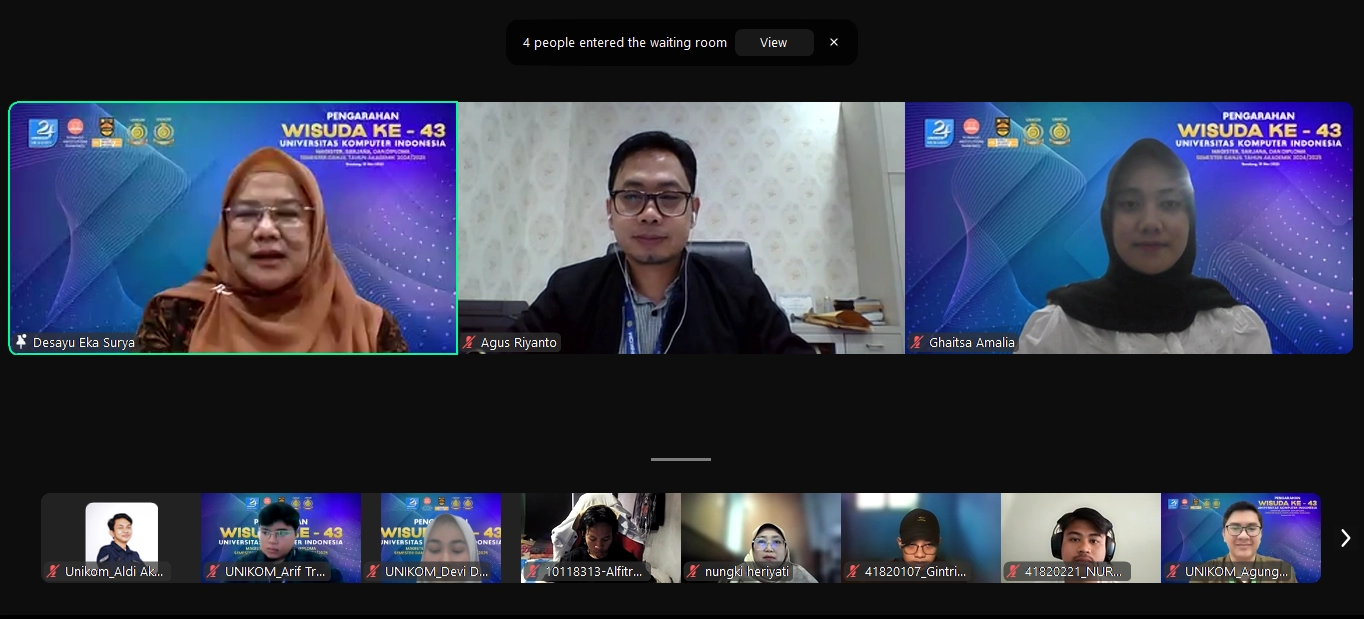Click the divider handle above the thumbnail strip
Image resolution: width=1364 pixels, height=619 pixels.
[681, 459]
